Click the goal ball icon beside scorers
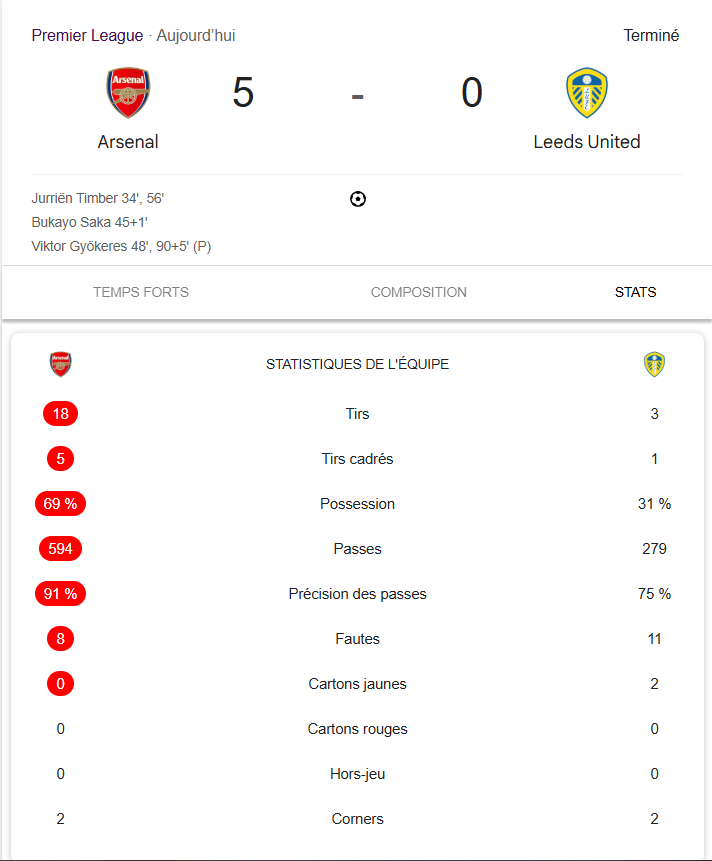Viewport: 712px width, 861px height. 358,199
